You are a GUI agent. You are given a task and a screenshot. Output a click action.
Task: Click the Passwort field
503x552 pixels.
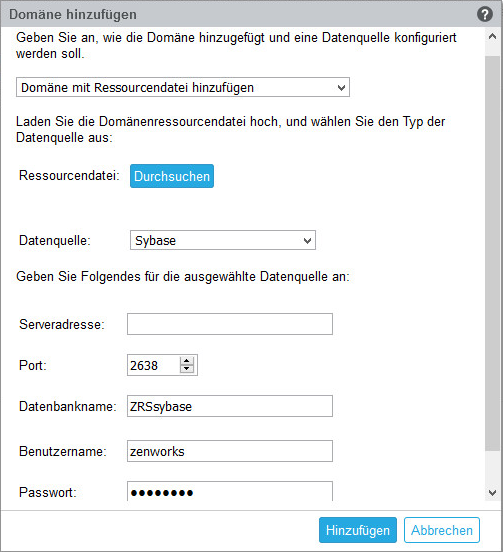(x=230, y=491)
